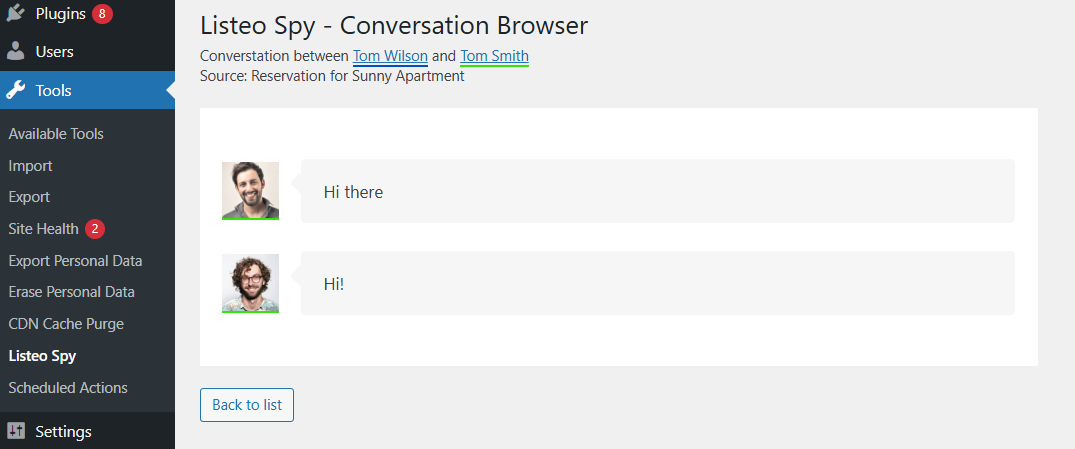
Task: Open Tom Smith's profile link
Action: pyautogui.click(x=494, y=56)
